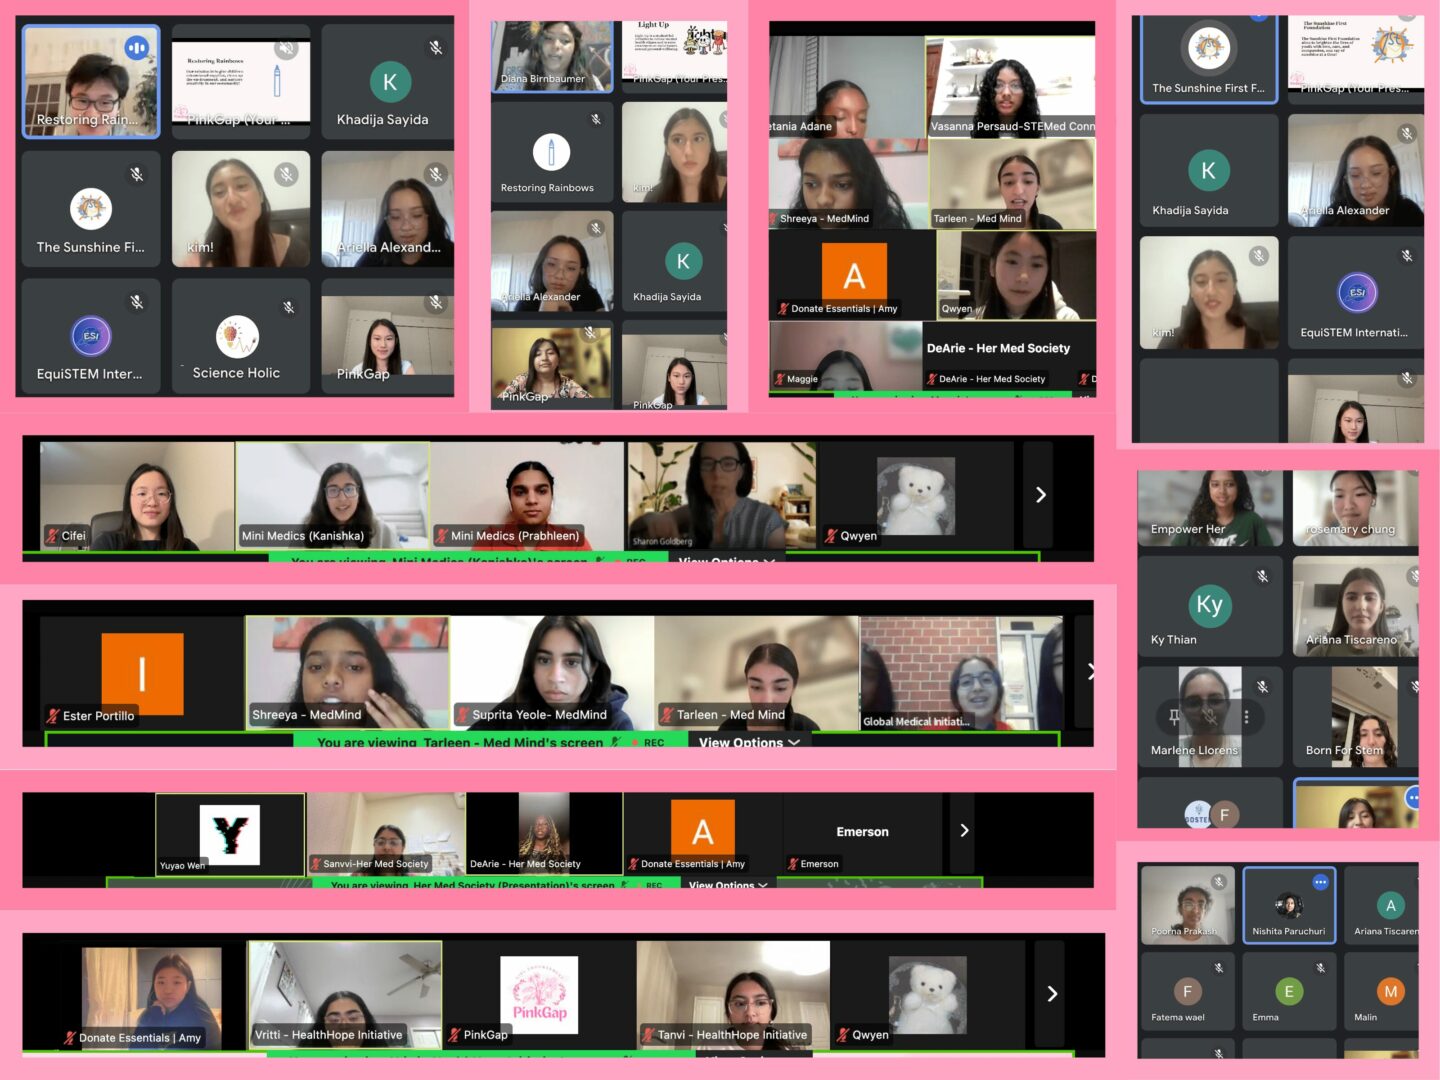This screenshot has width=1440, height=1080.
Task: Select The Sunshine First F... tile
Action: (1208, 59)
